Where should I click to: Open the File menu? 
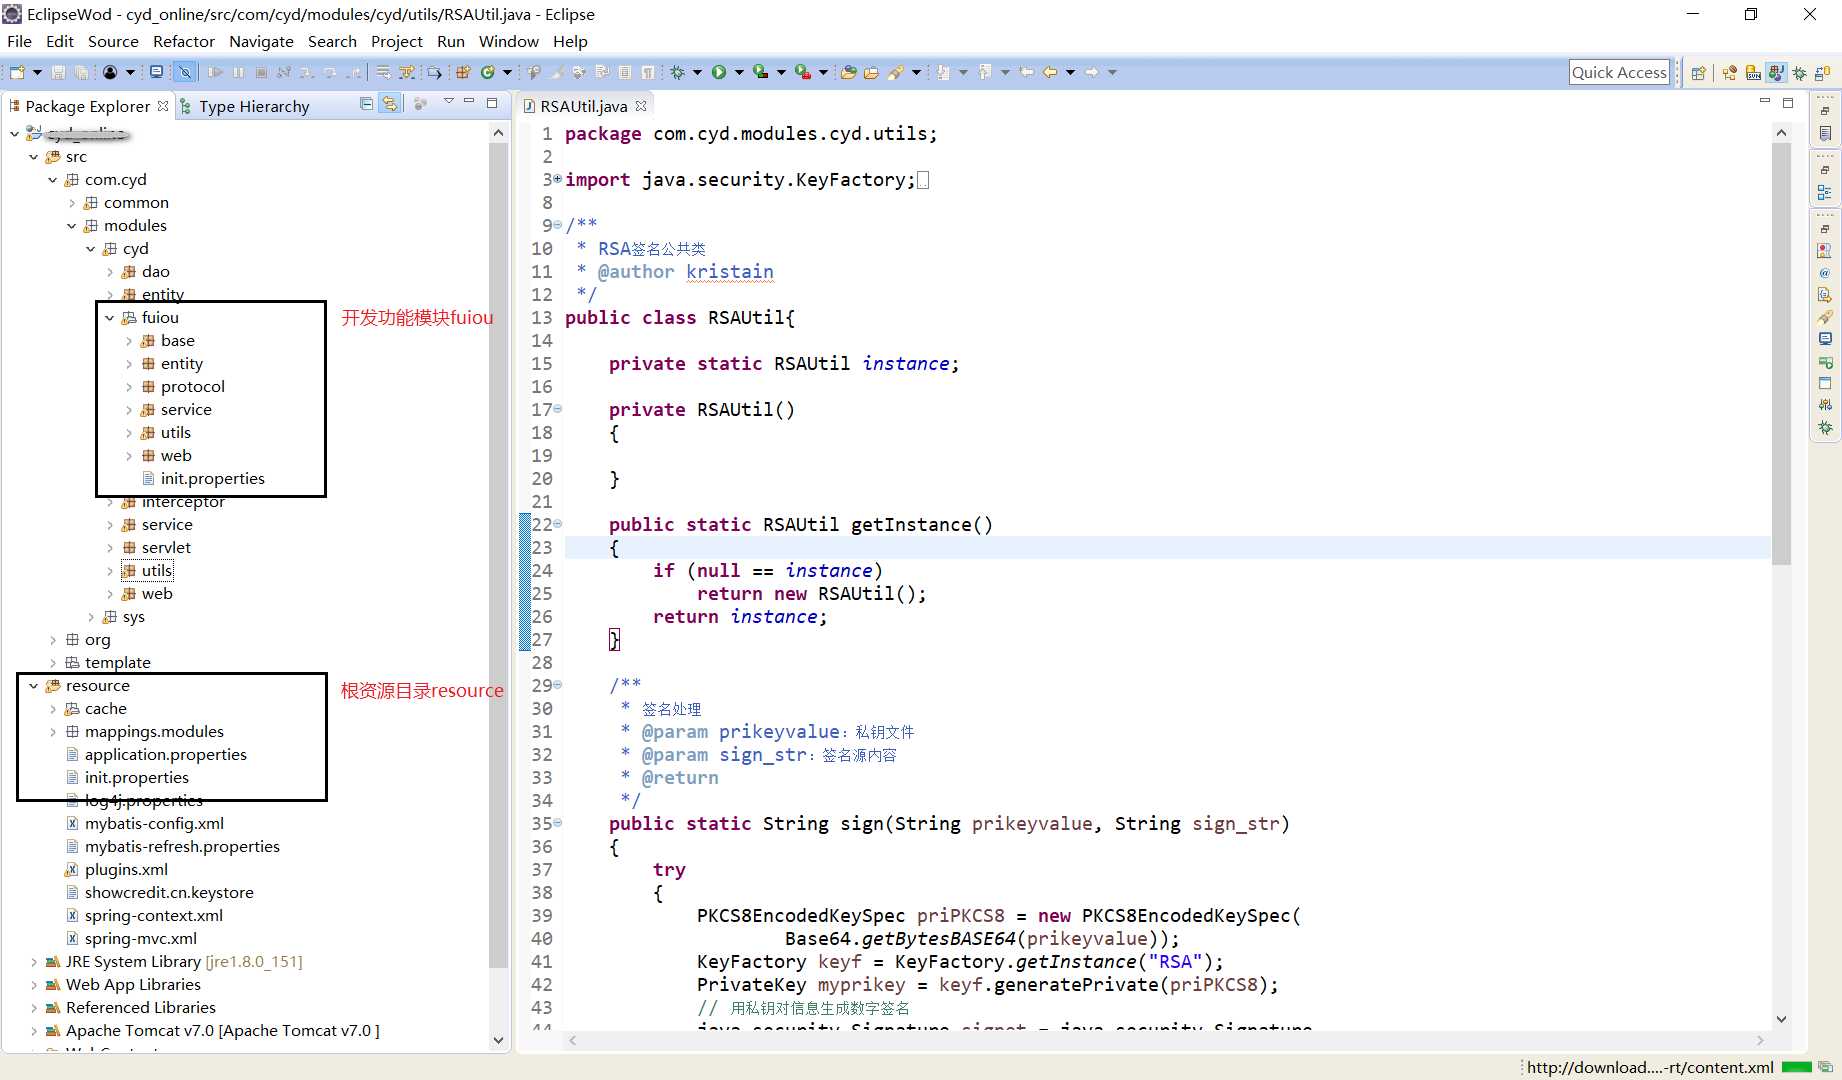tap(19, 41)
